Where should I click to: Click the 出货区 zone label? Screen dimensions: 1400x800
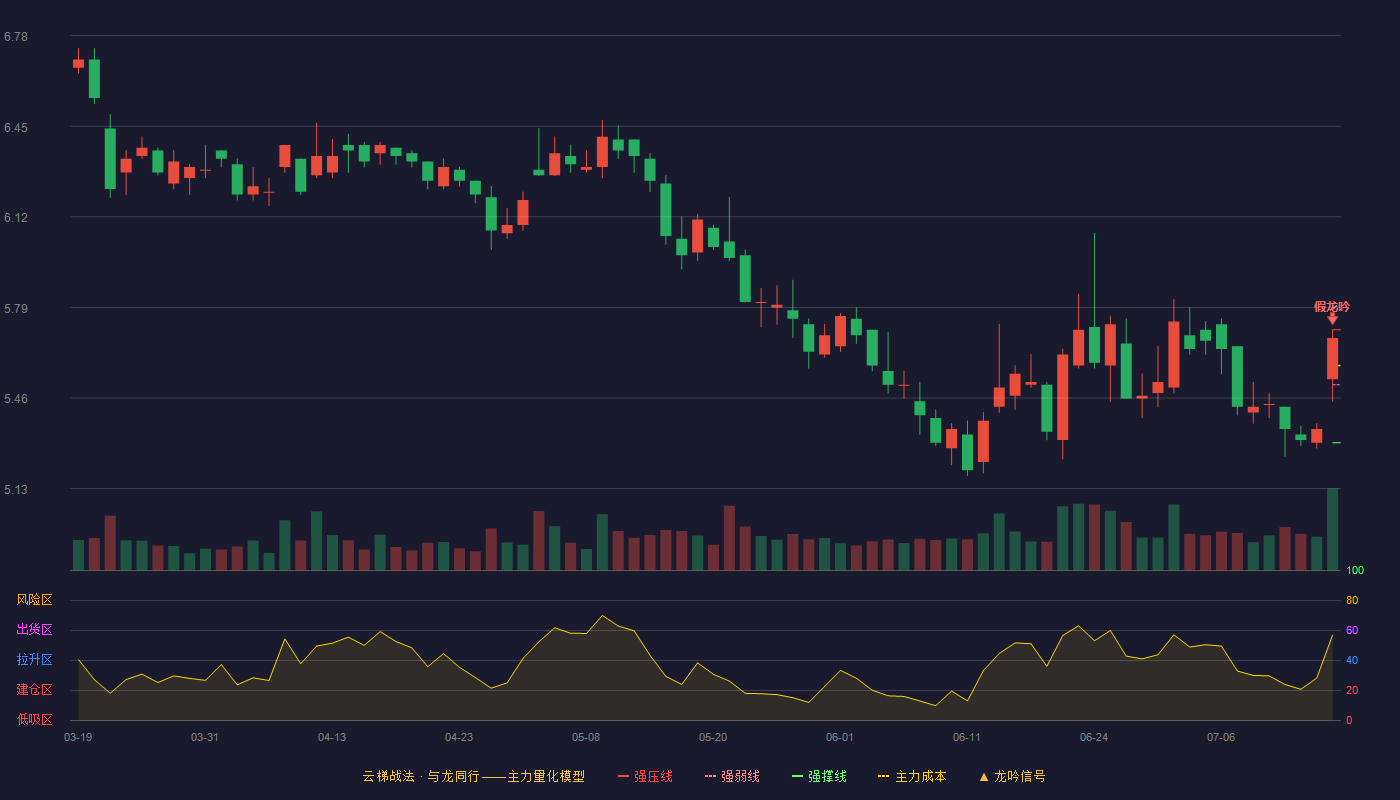pyautogui.click(x=34, y=630)
